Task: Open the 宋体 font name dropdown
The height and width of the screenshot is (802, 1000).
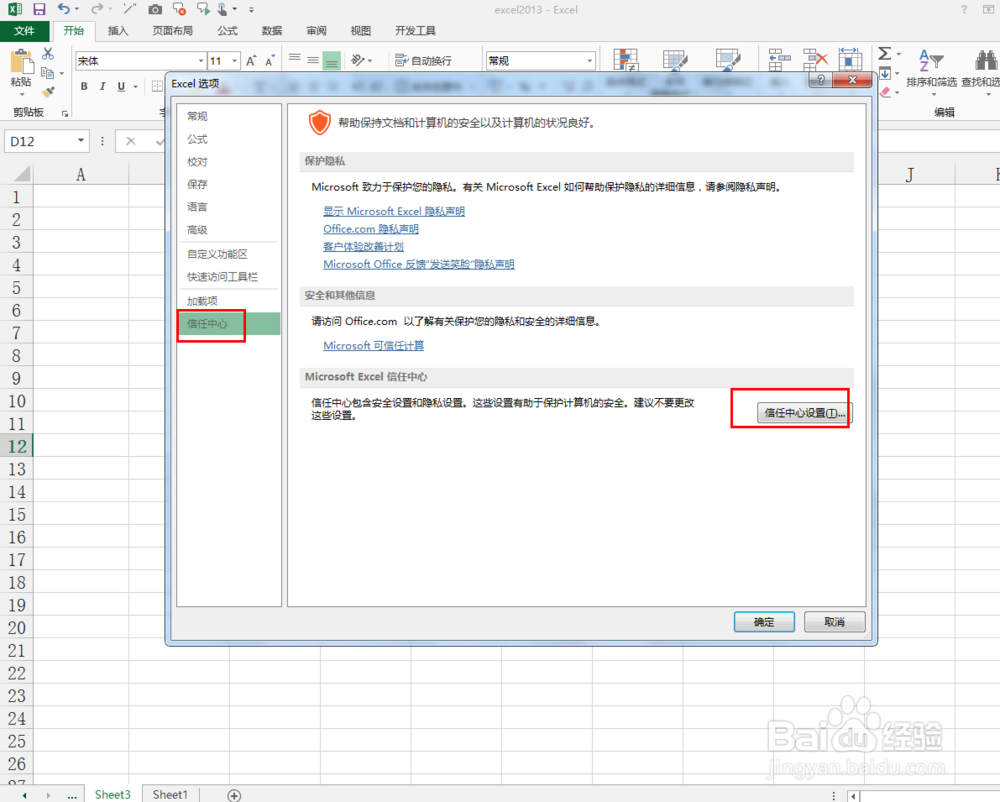Action: coord(200,61)
